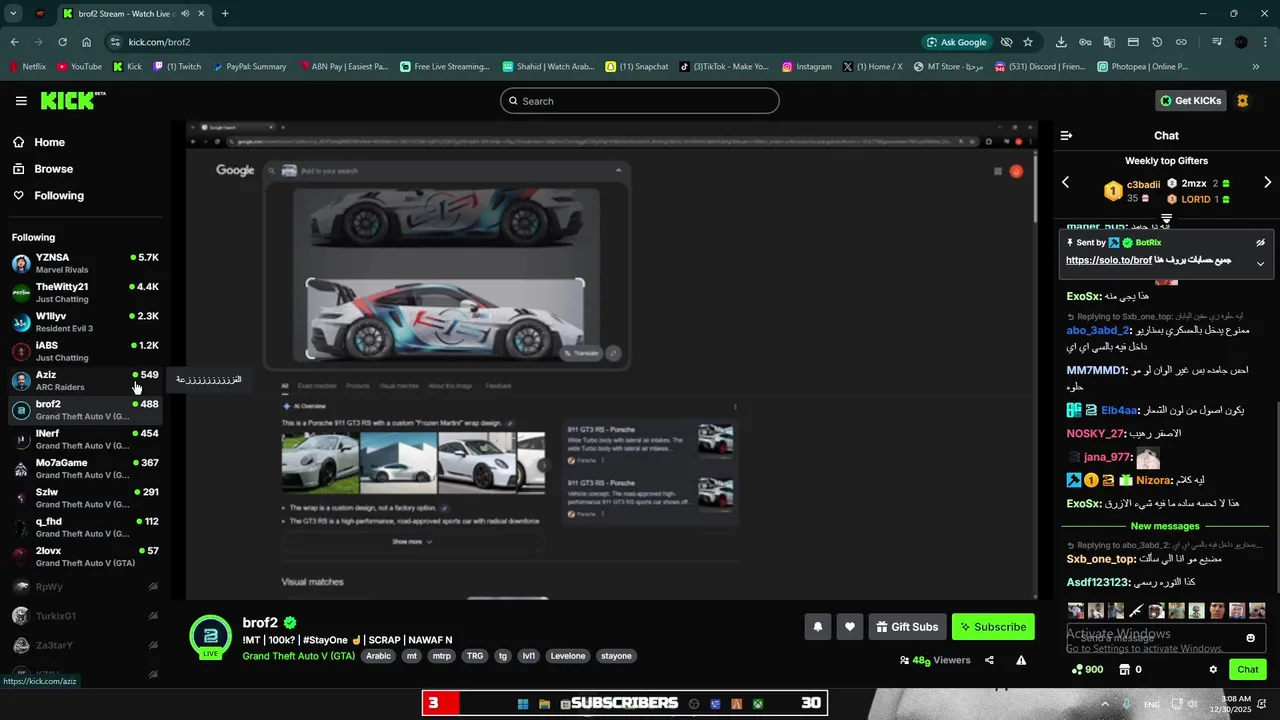The image size is (1280, 720).
Task: Send message with the Chat button
Action: [1248, 670]
